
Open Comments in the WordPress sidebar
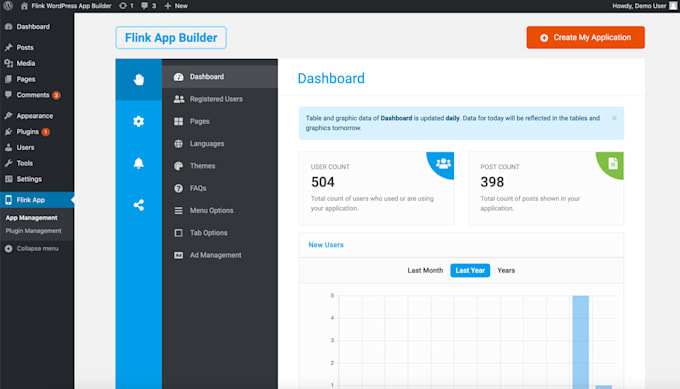[37, 95]
